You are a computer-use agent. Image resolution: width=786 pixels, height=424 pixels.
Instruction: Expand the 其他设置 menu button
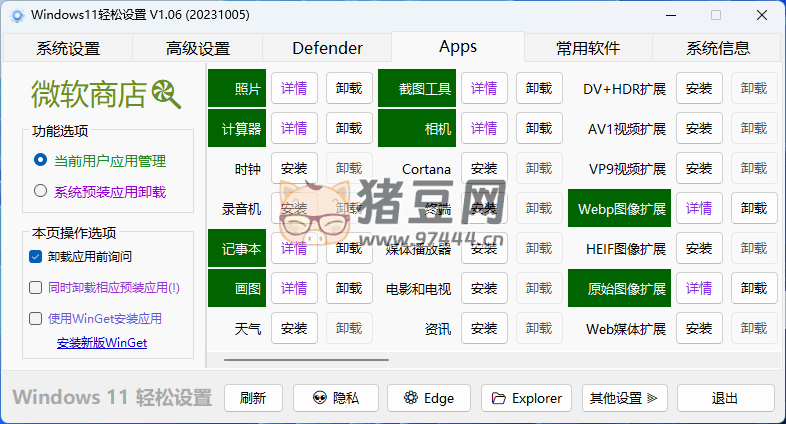click(625, 398)
